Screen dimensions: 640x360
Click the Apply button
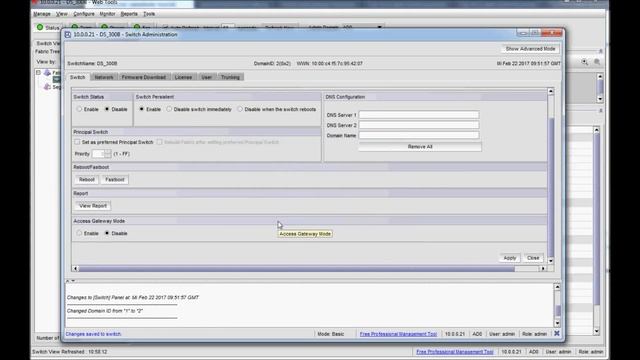coord(509,258)
